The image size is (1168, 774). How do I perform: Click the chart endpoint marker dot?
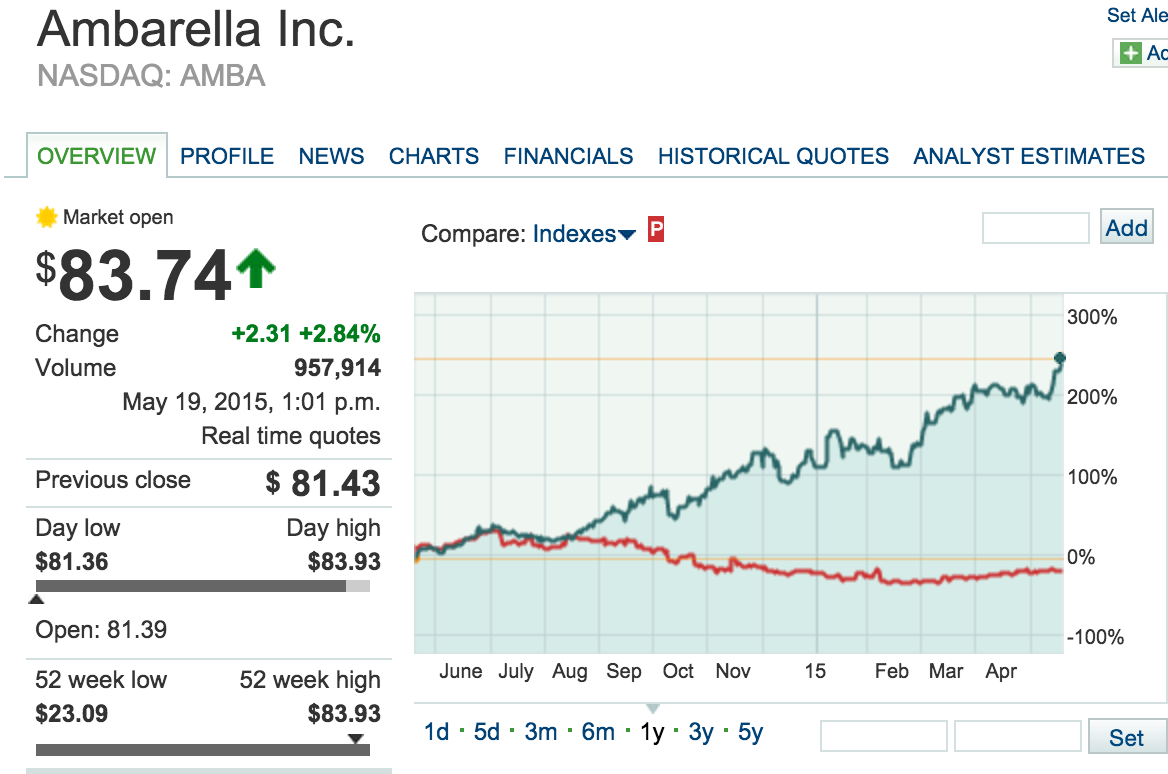(x=1060, y=358)
